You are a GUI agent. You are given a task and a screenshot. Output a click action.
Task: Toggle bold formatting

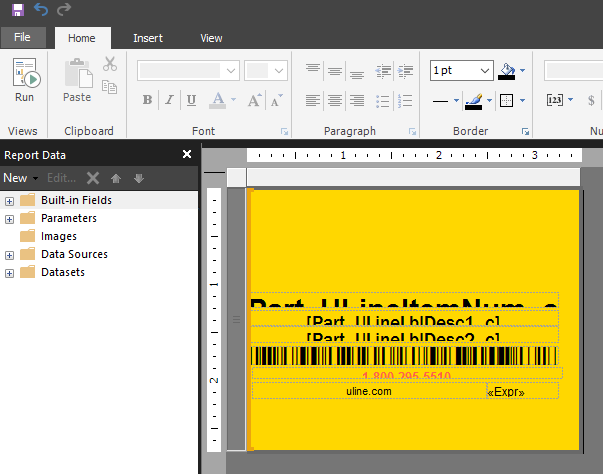click(x=147, y=100)
